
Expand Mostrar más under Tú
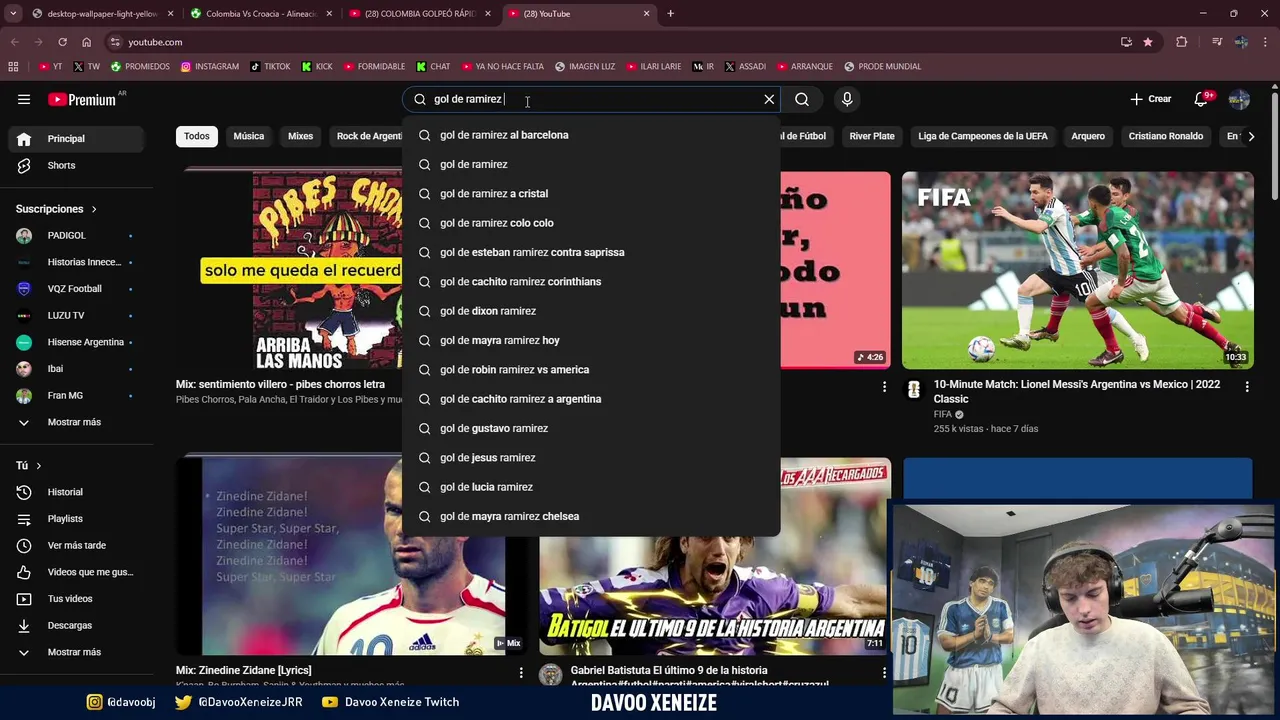(76, 652)
